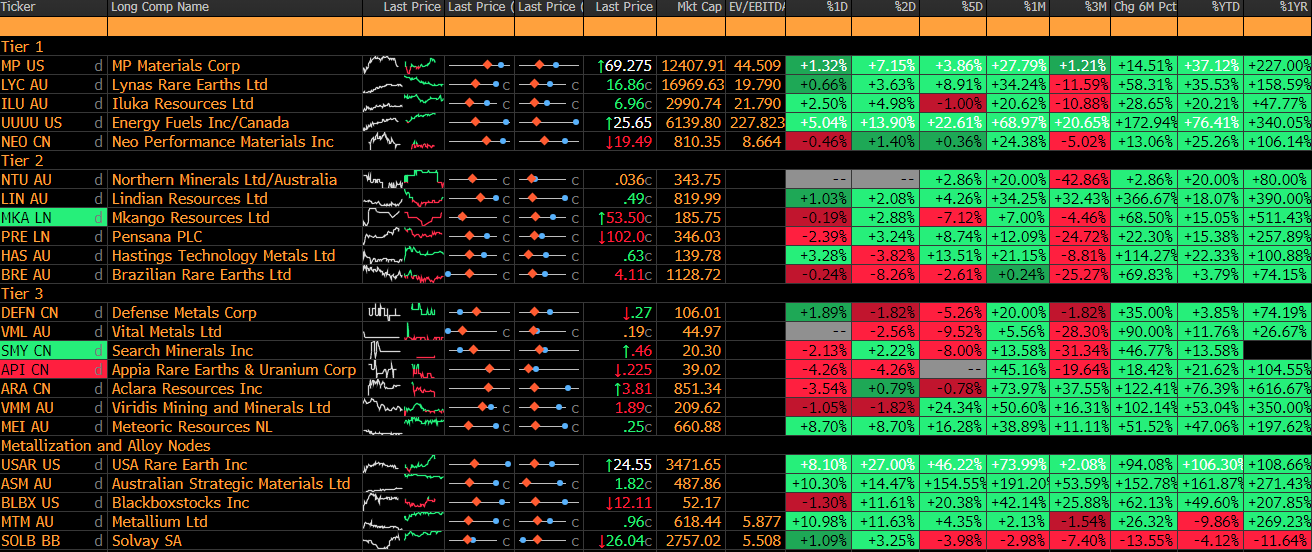Open Solvay SA sparkline chart
The image size is (1312, 552).
click(402, 541)
